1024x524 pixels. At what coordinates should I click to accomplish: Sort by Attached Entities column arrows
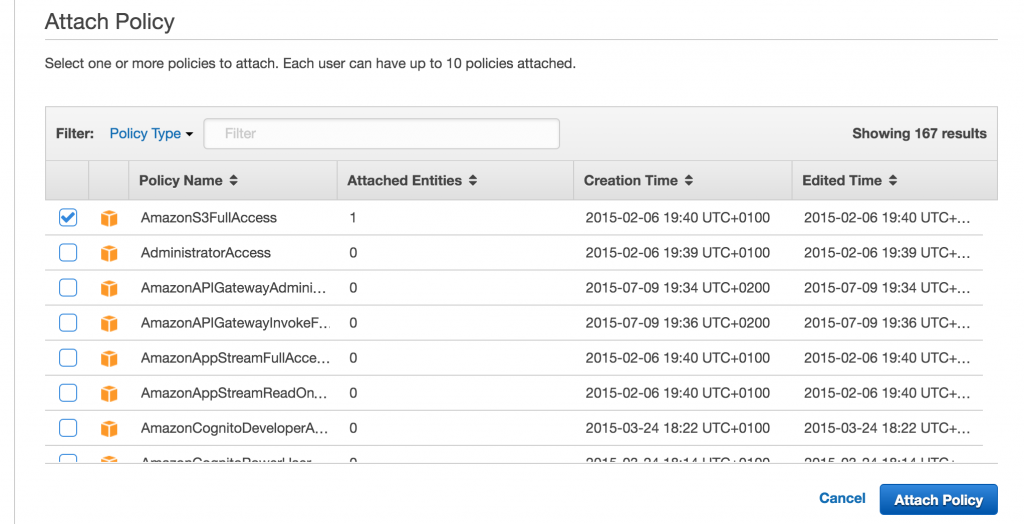[x=473, y=180]
